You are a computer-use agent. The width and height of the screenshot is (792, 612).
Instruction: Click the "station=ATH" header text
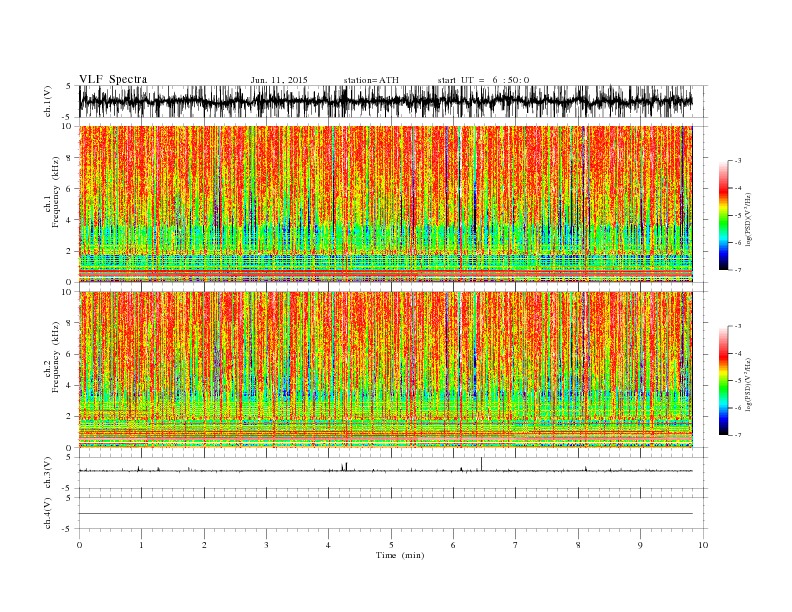pyautogui.click(x=371, y=80)
